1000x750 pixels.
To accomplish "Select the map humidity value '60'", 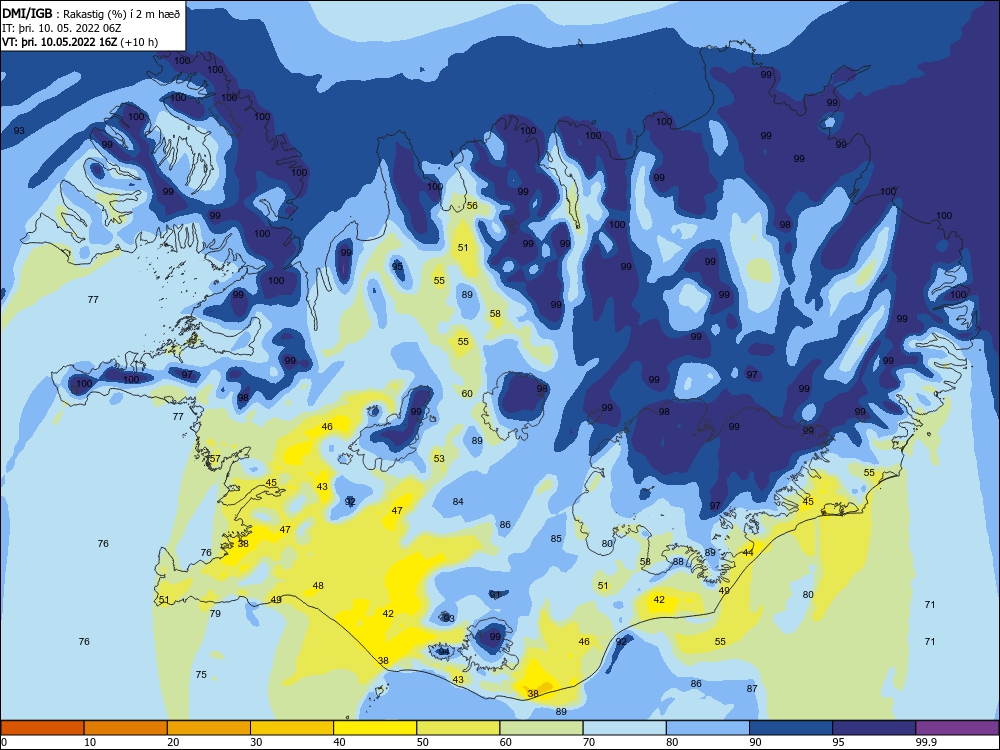I will pyautogui.click(x=467, y=393).
